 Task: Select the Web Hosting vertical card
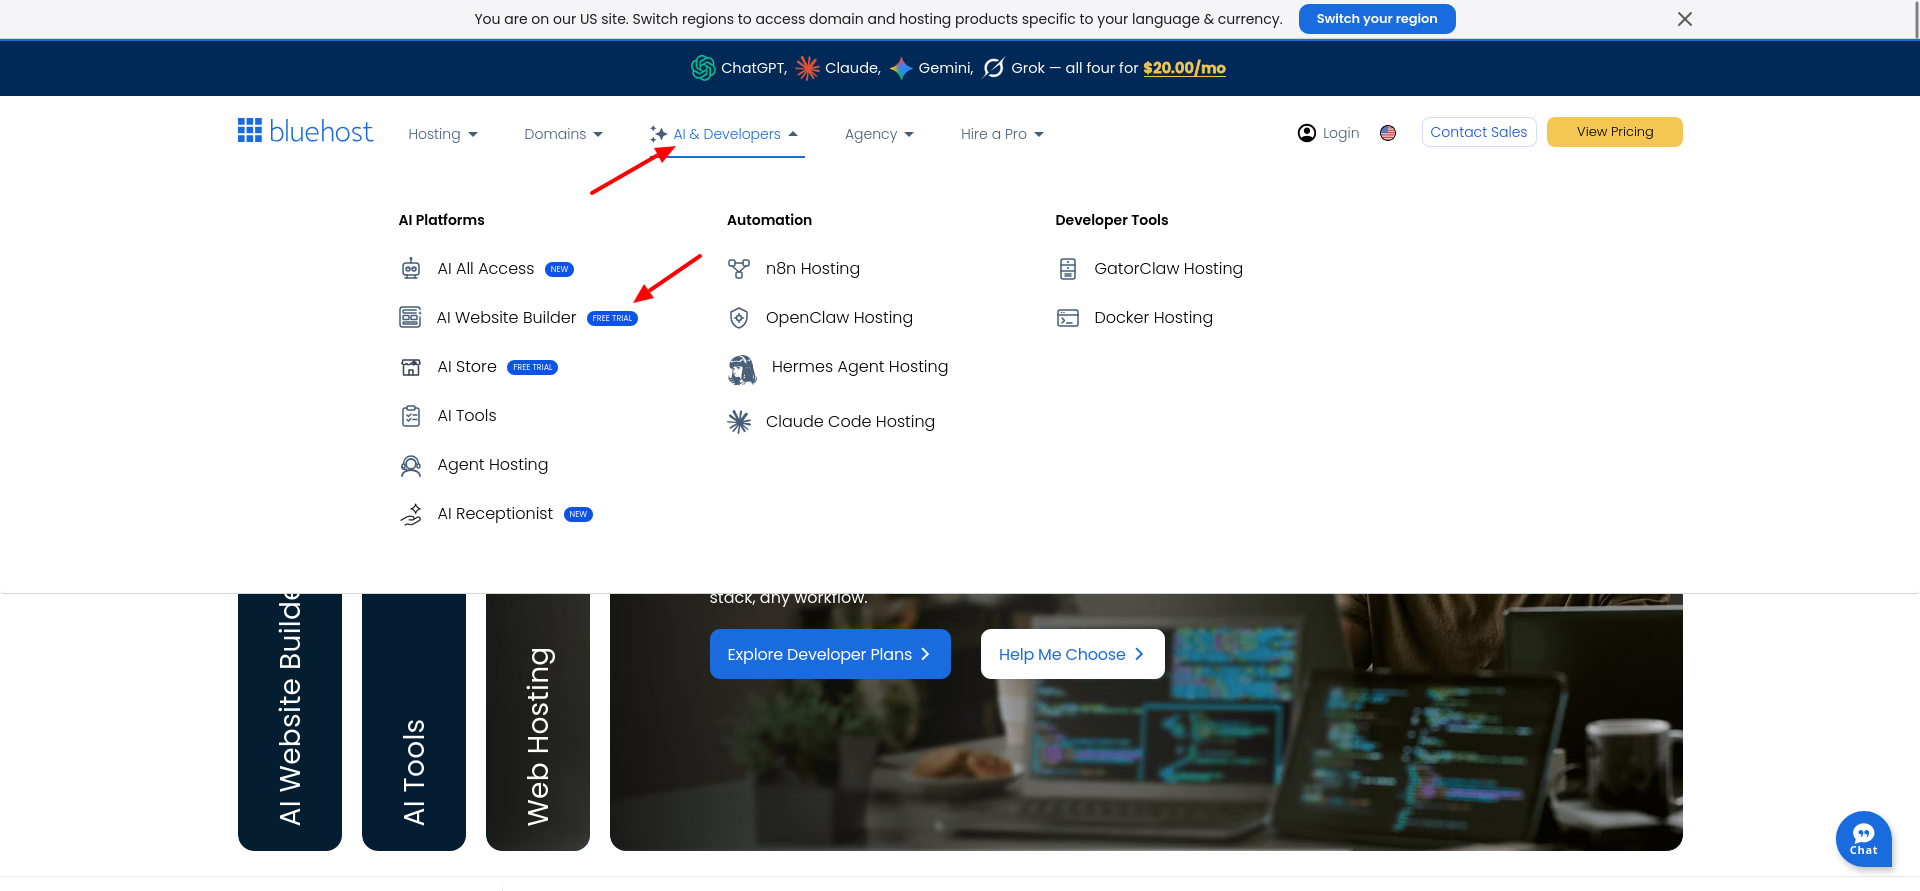[538, 722]
